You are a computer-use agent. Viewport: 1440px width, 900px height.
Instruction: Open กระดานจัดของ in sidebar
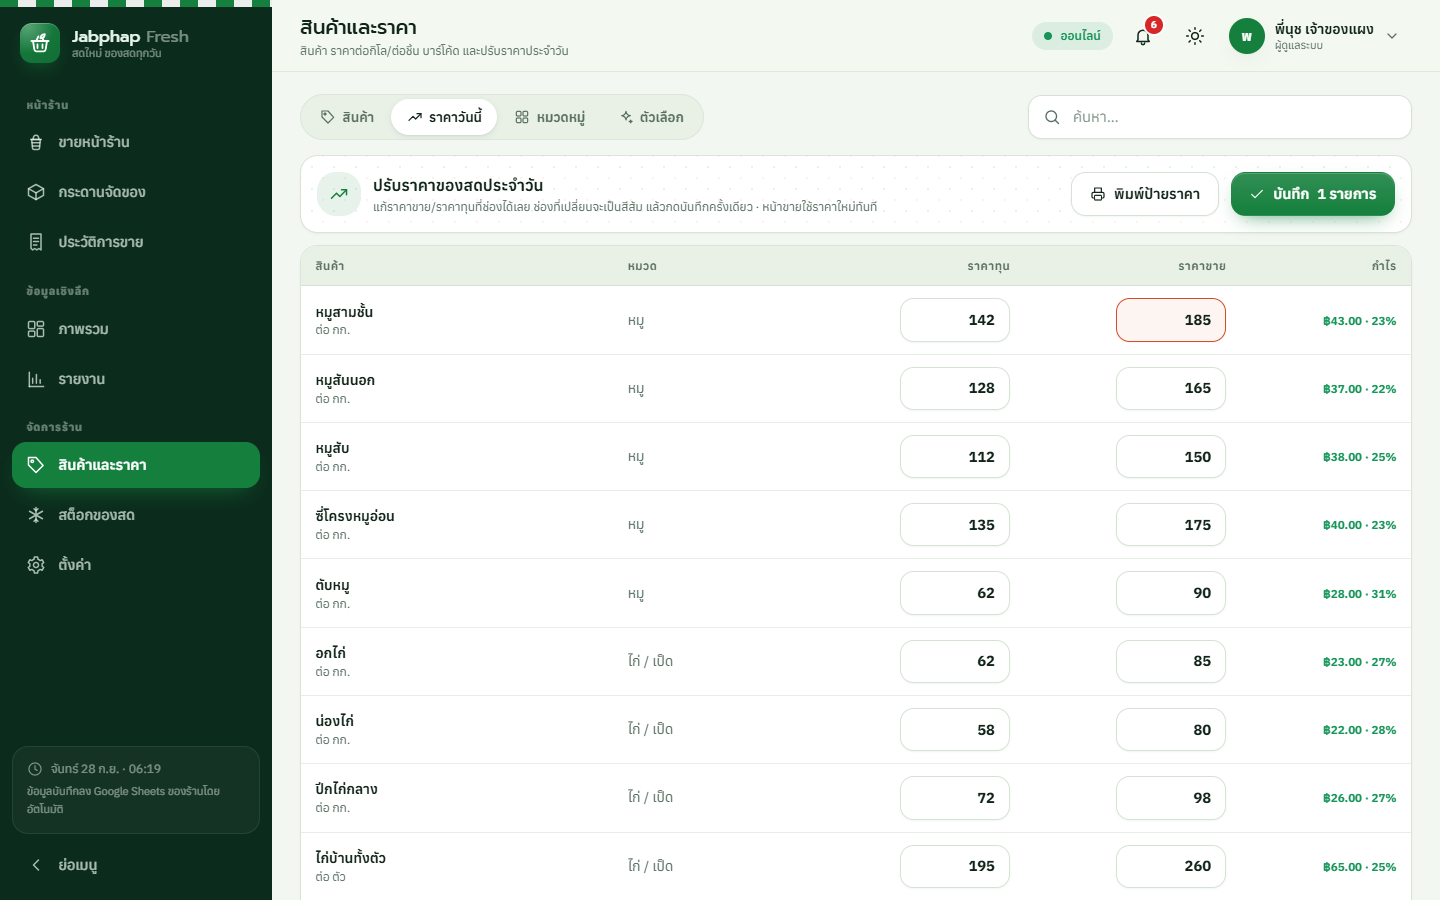coord(136,192)
